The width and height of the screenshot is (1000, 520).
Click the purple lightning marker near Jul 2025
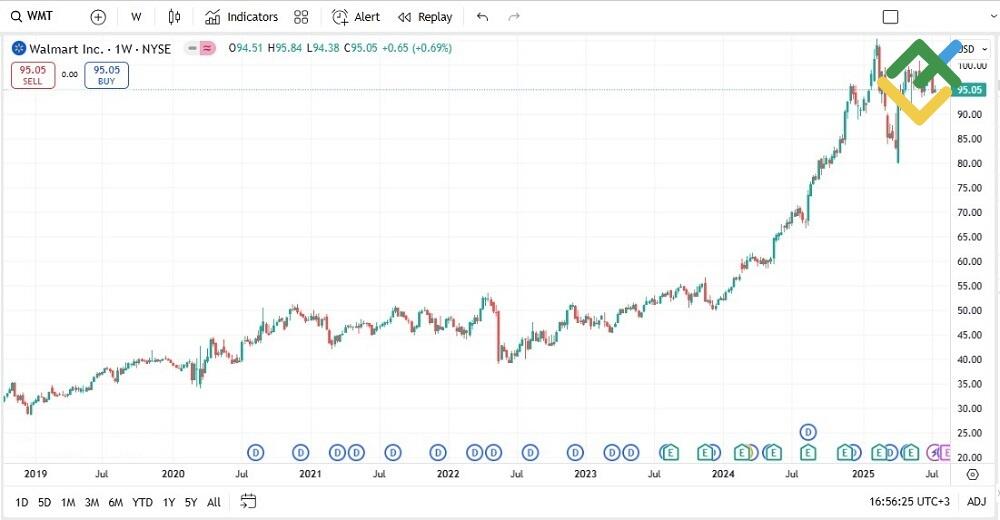click(x=934, y=453)
